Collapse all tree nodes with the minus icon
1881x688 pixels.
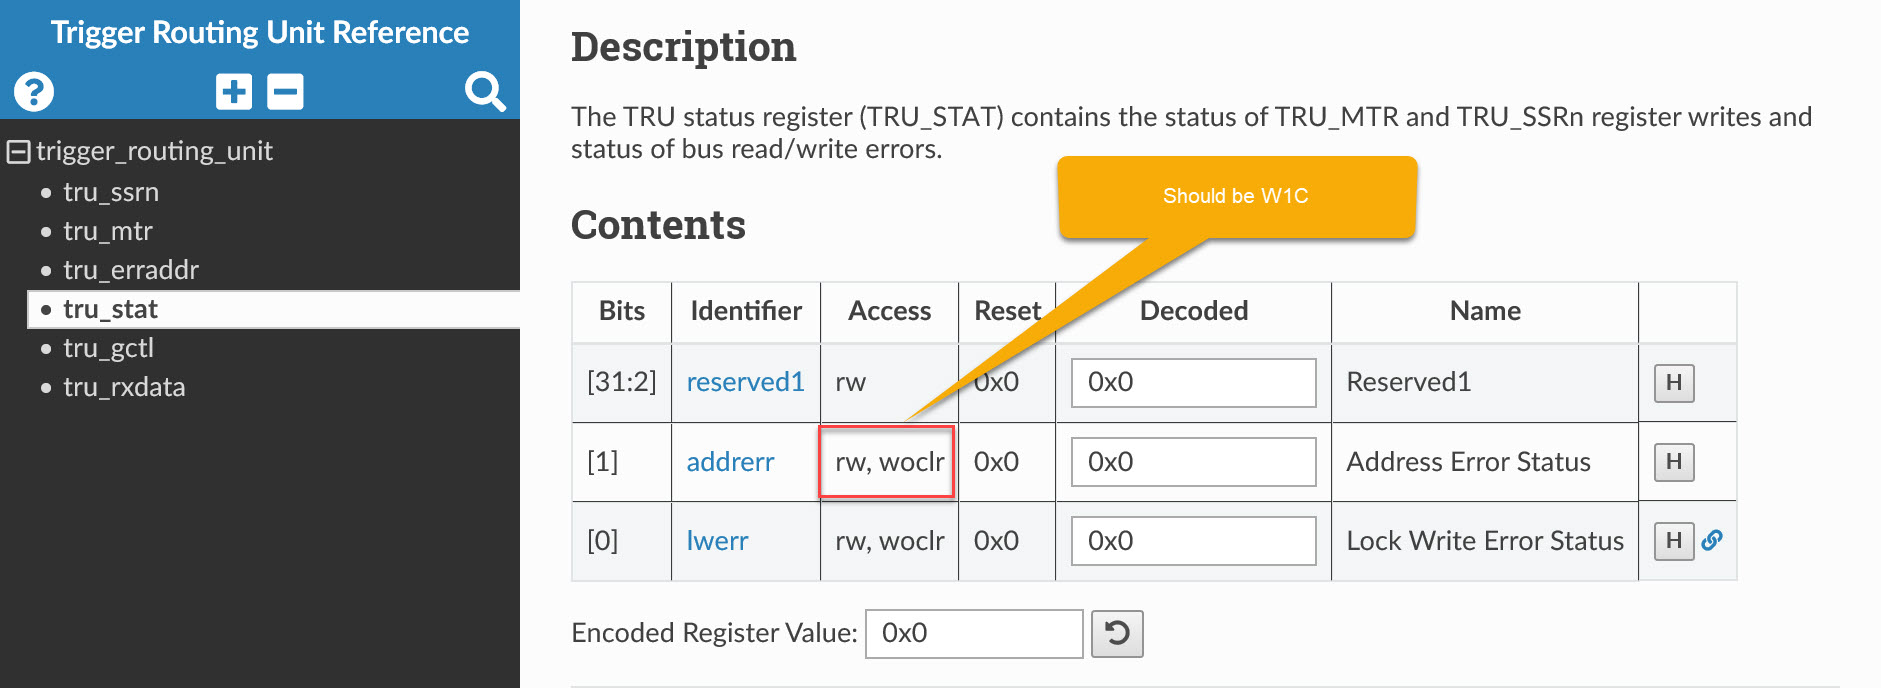pyautogui.click(x=285, y=91)
